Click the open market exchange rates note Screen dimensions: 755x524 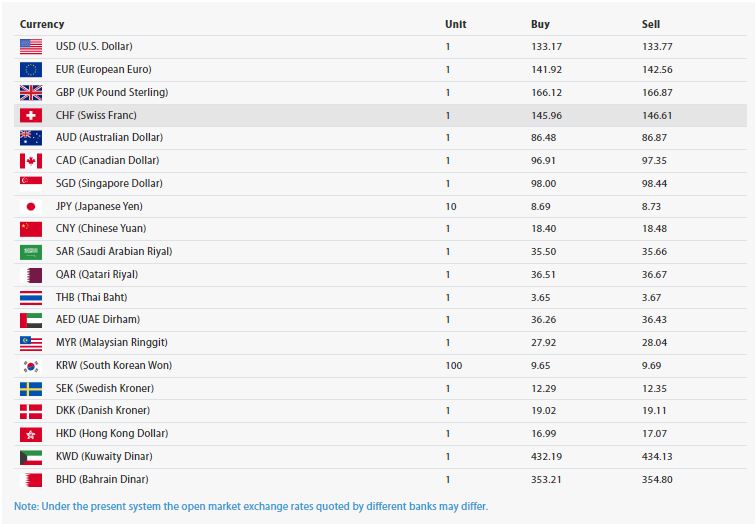[x=250, y=506]
